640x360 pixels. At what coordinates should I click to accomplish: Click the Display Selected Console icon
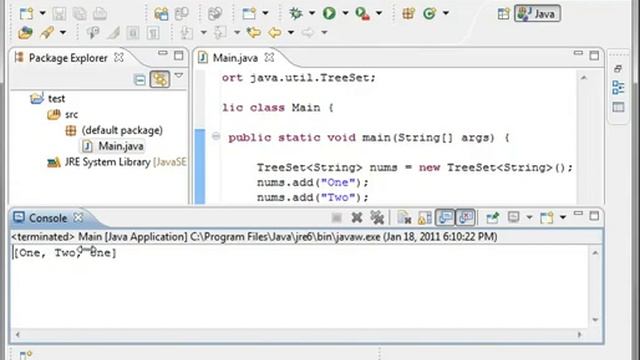point(513,217)
